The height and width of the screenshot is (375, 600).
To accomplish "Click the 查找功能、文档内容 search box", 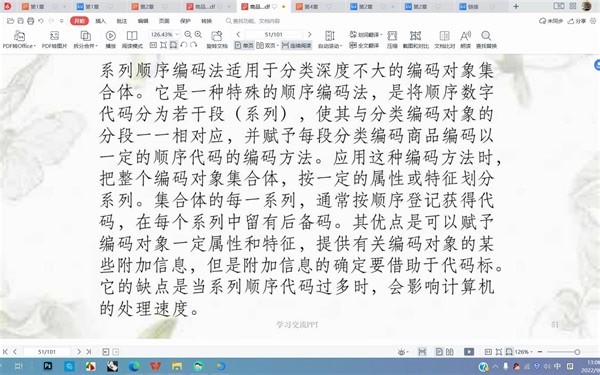I will [x=253, y=21].
